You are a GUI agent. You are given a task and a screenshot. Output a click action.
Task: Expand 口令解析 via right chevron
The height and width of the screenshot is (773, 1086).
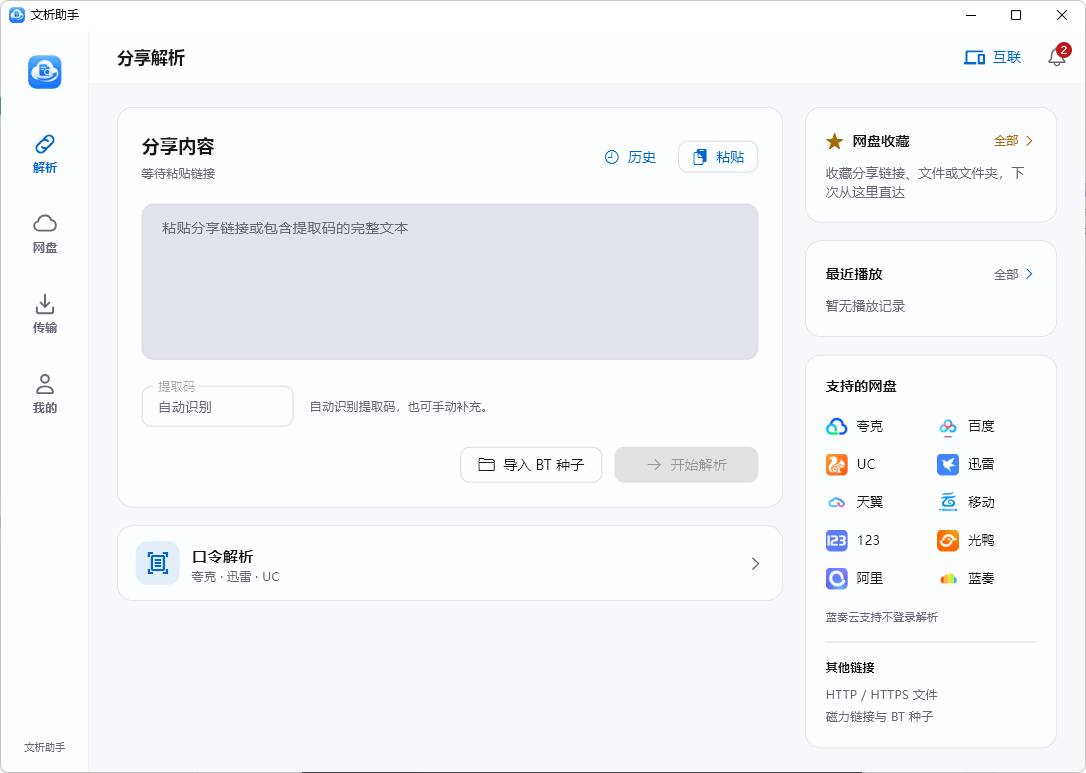click(x=755, y=564)
